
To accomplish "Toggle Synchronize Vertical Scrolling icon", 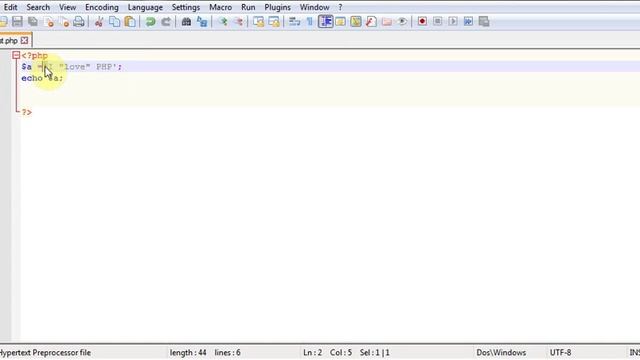I will [258, 21].
